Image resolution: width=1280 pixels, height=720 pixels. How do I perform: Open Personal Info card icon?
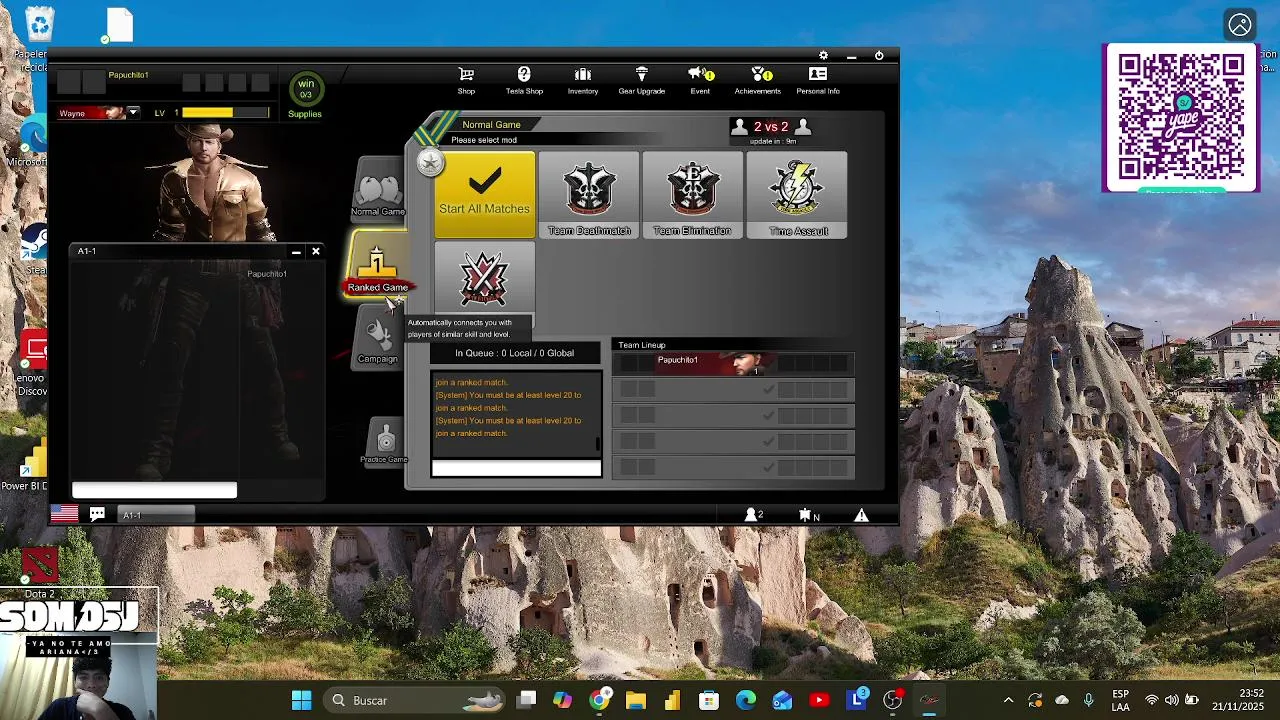pyautogui.click(x=818, y=75)
